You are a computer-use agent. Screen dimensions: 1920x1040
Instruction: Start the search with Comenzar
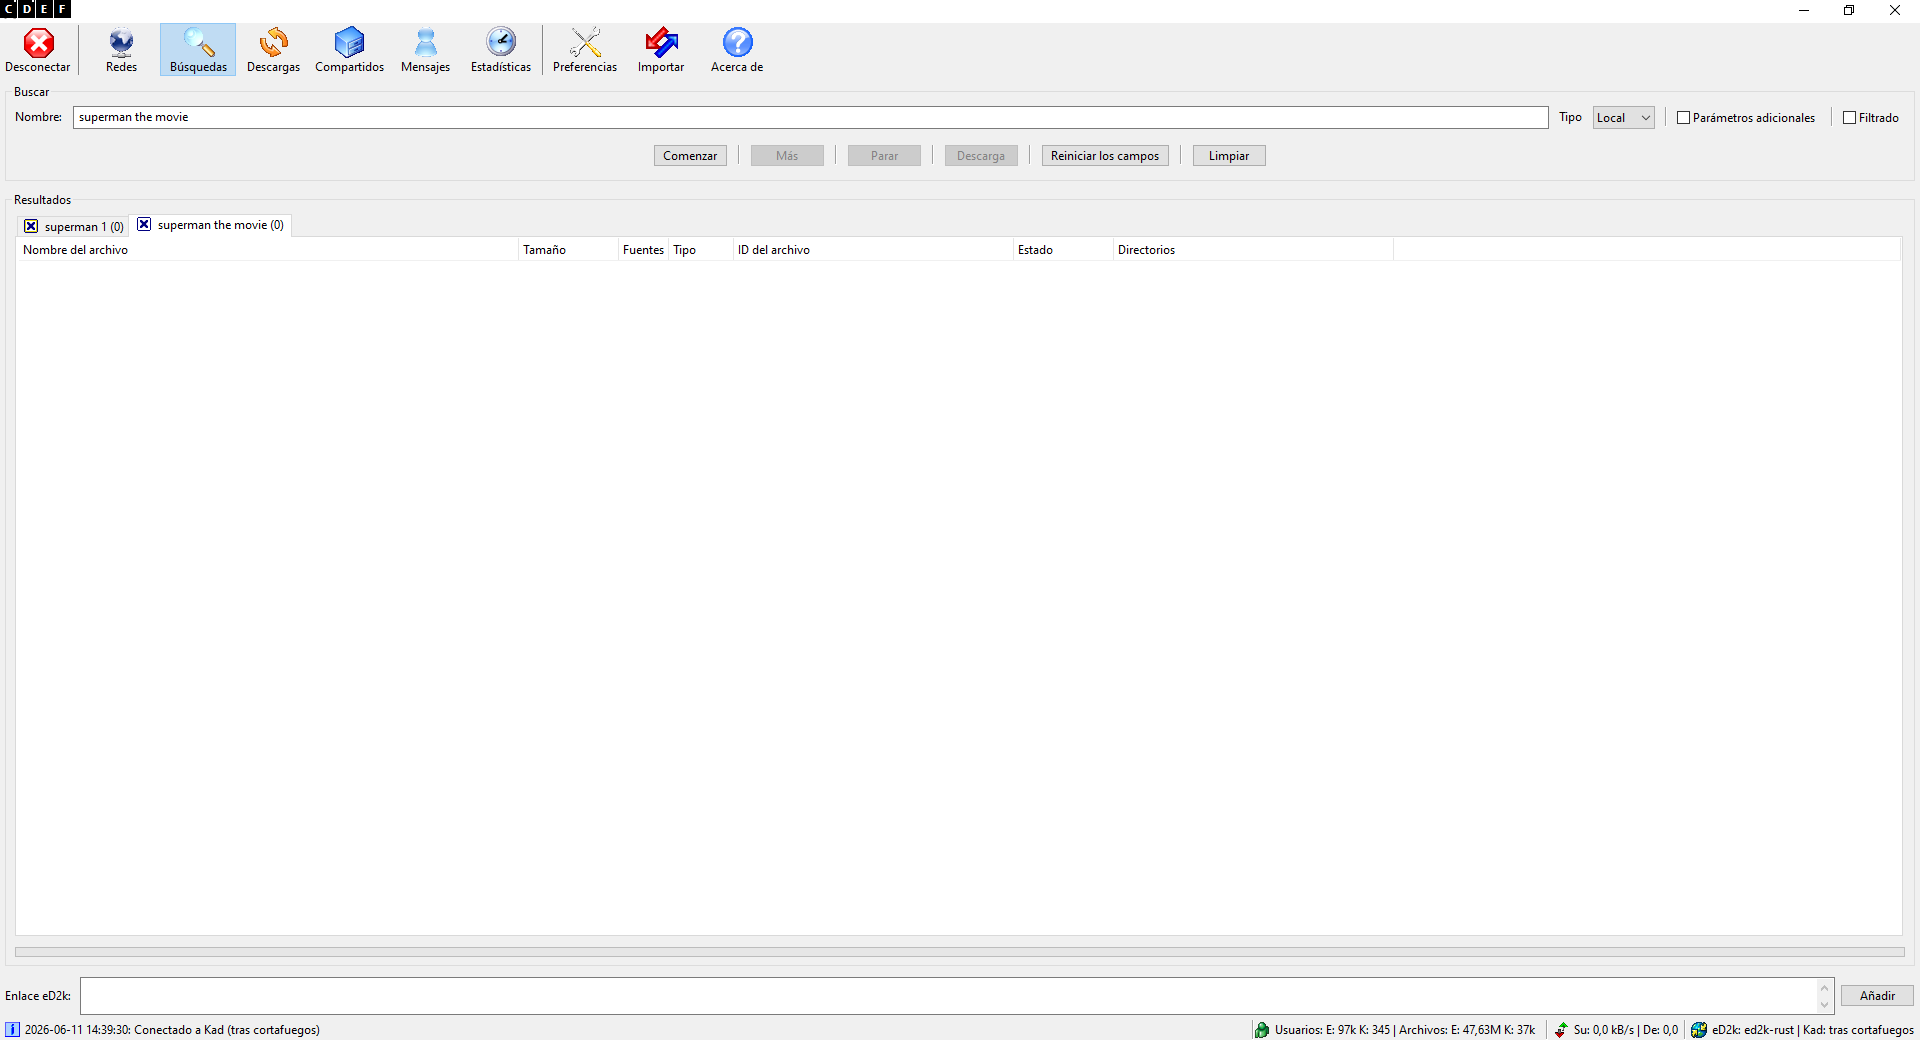(x=690, y=156)
